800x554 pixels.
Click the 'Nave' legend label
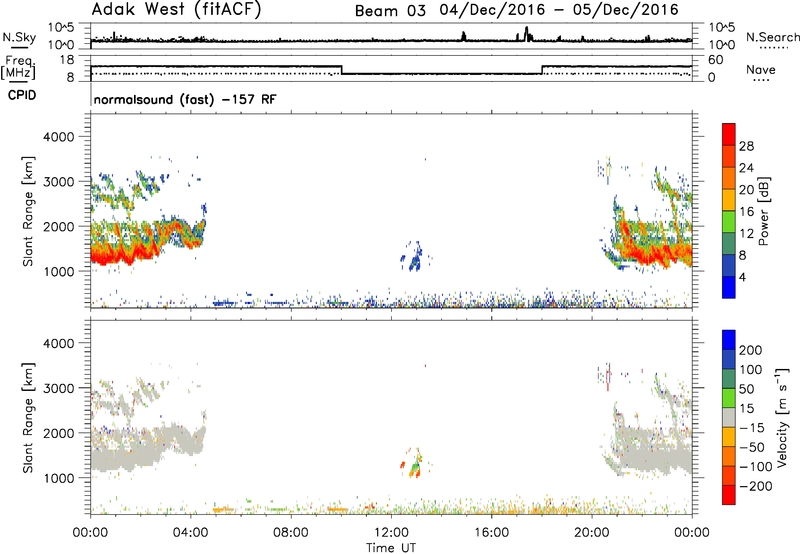(761, 69)
